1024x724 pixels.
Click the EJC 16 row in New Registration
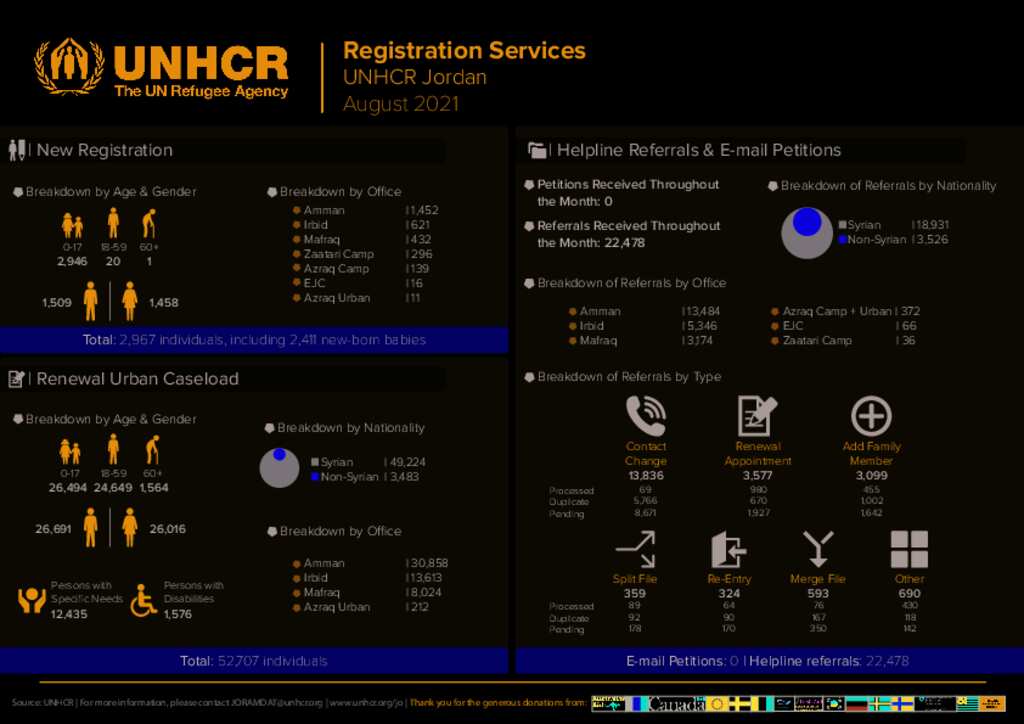358,283
